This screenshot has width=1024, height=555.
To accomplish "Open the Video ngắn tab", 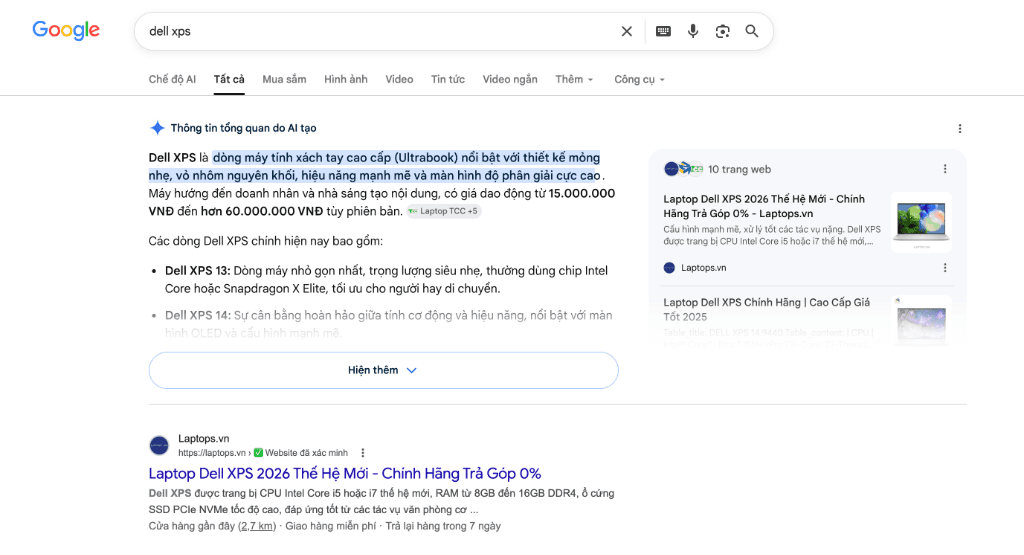I will (510, 79).
